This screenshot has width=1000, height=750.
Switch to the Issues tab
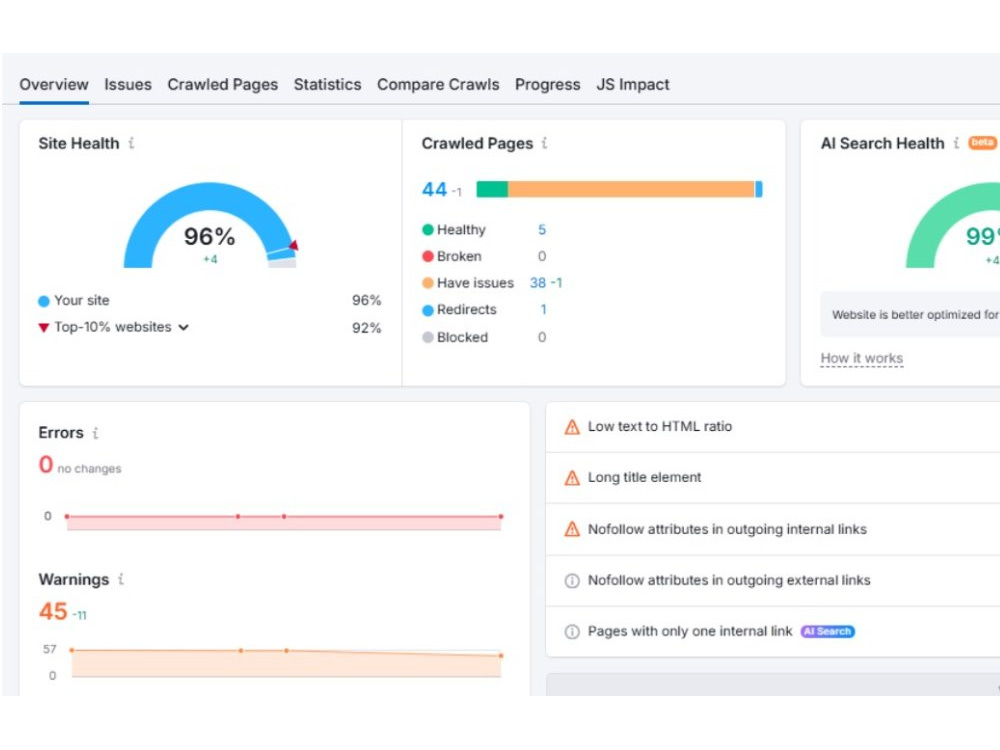[x=128, y=85]
